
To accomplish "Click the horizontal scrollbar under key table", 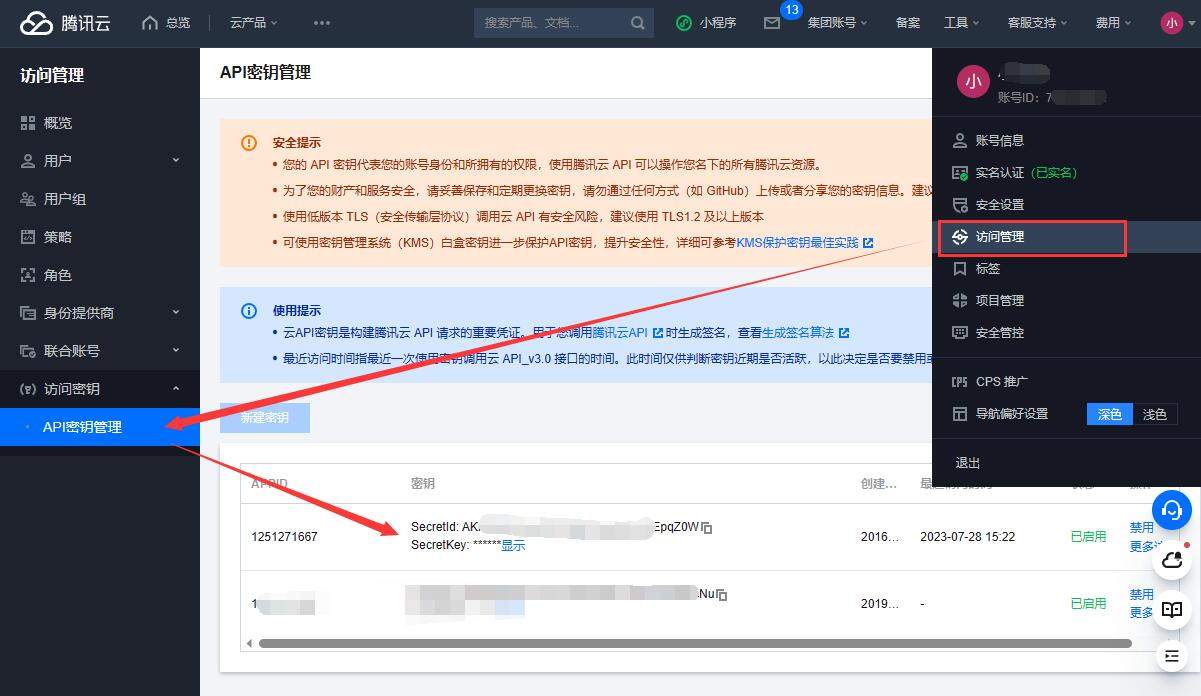I will (x=695, y=643).
